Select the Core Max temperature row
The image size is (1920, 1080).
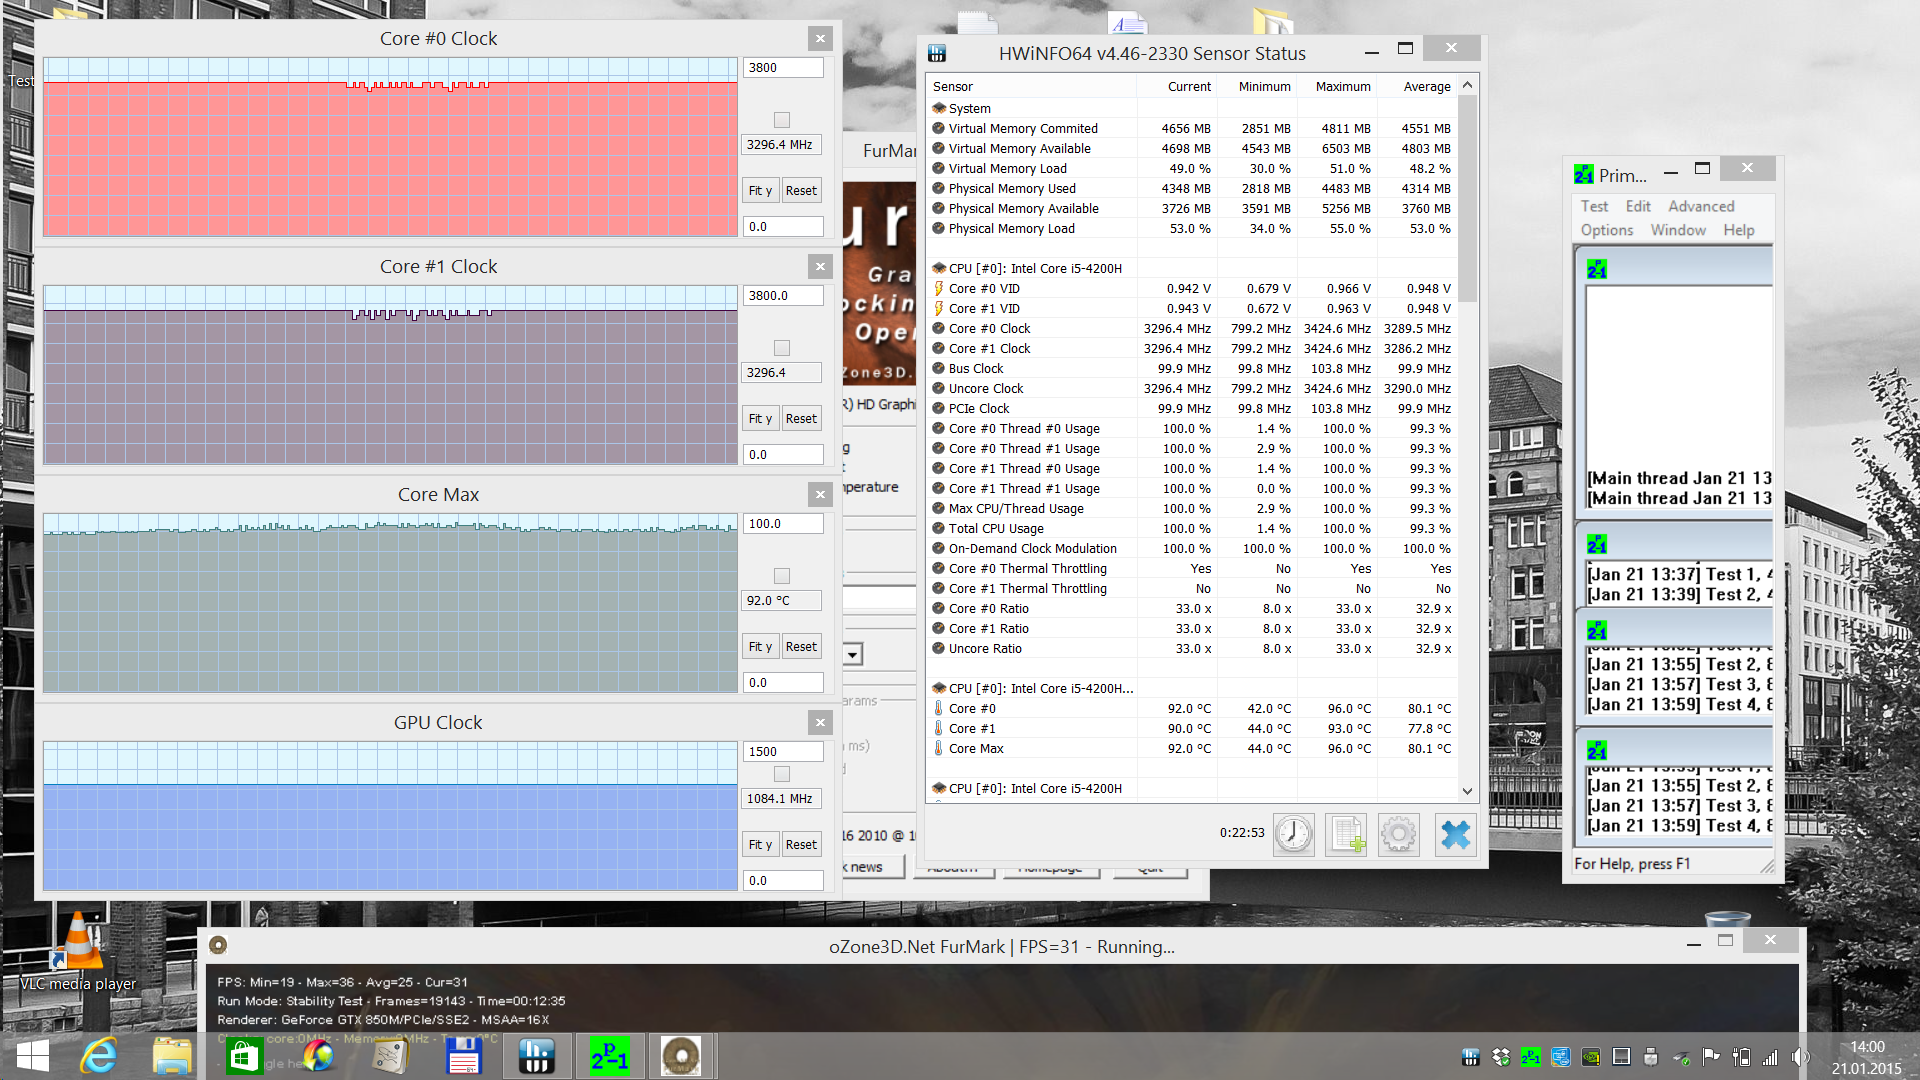[1192, 749]
